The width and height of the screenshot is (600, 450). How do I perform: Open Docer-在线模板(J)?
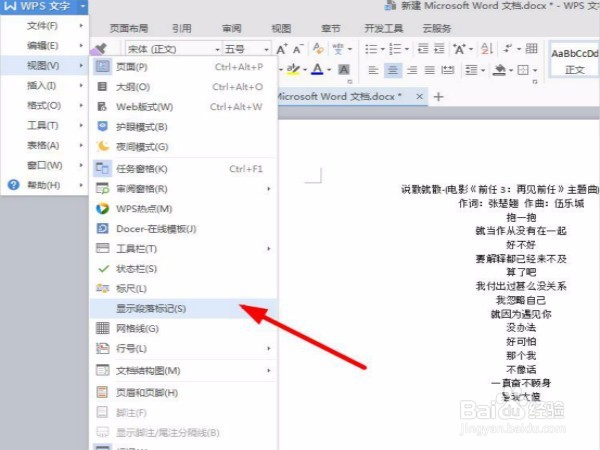183,229
